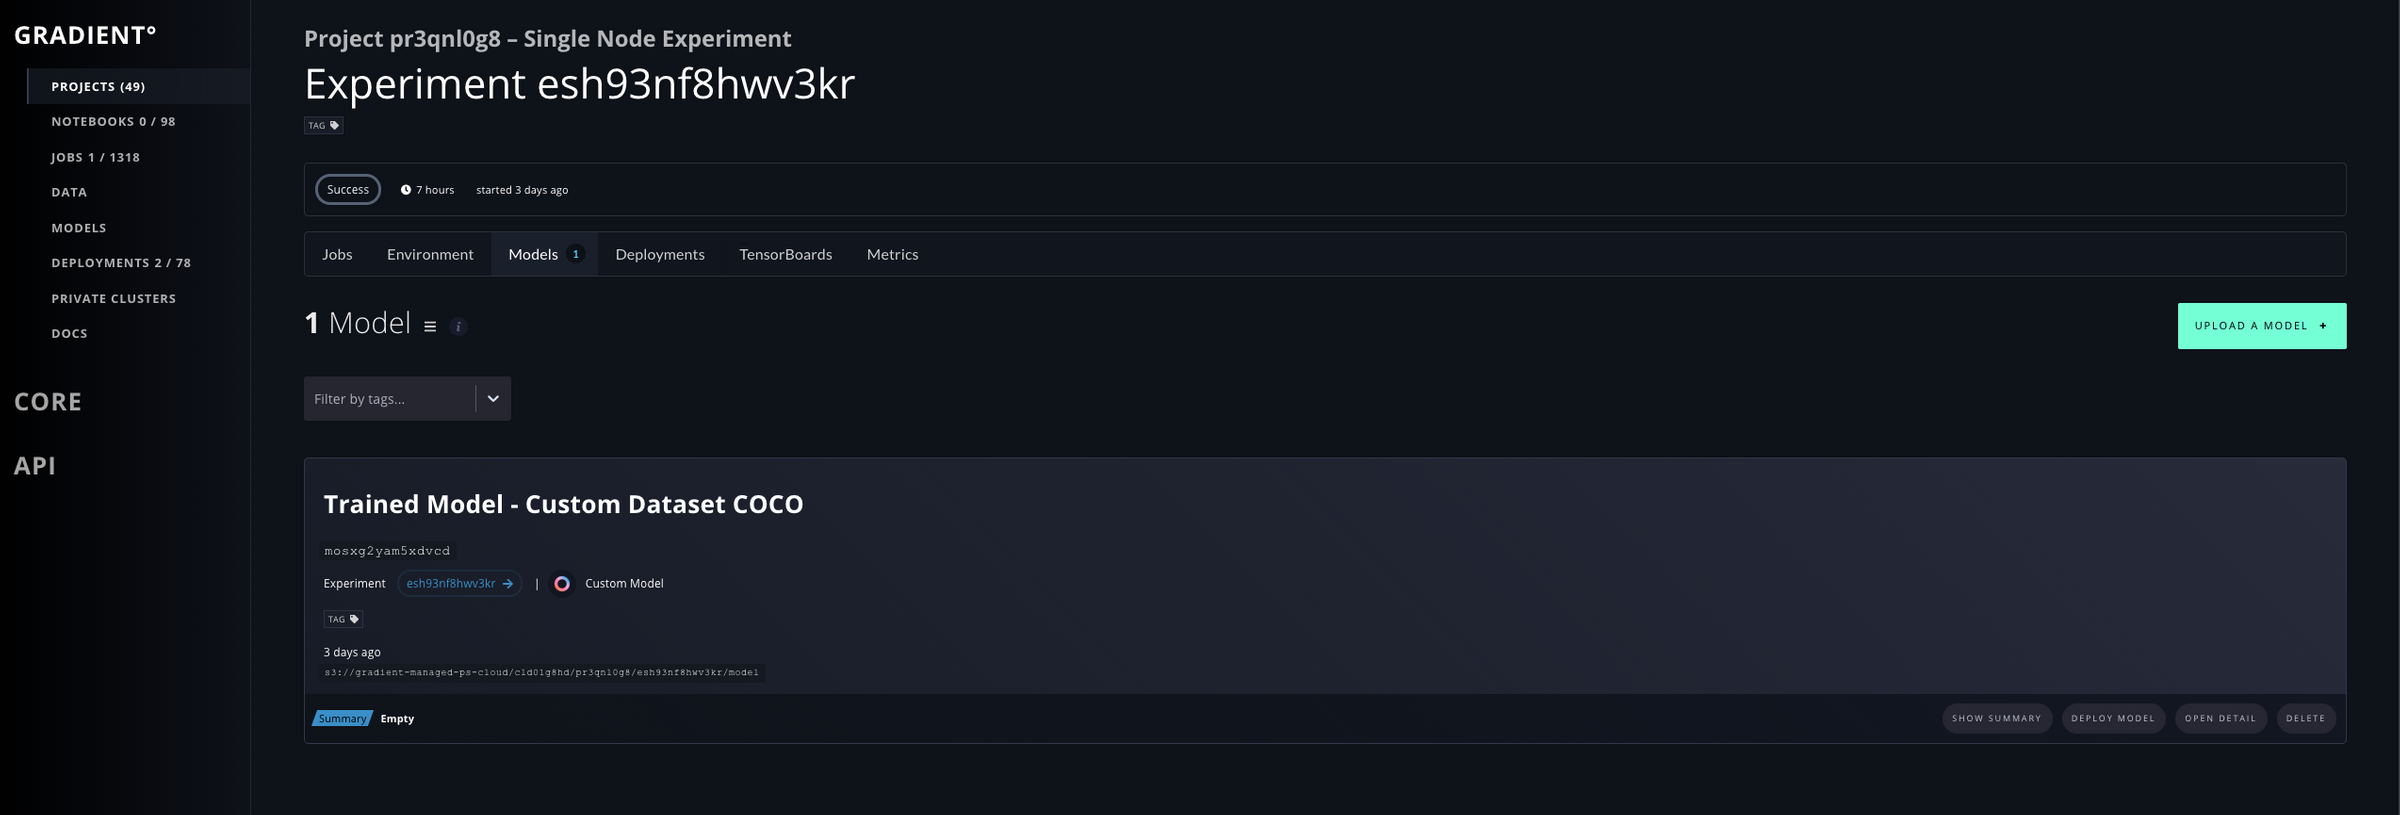Follow the esh93nf8hwv3kr experiment link
The height and width of the screenshot is (815, 2400).
coord(459,583)
